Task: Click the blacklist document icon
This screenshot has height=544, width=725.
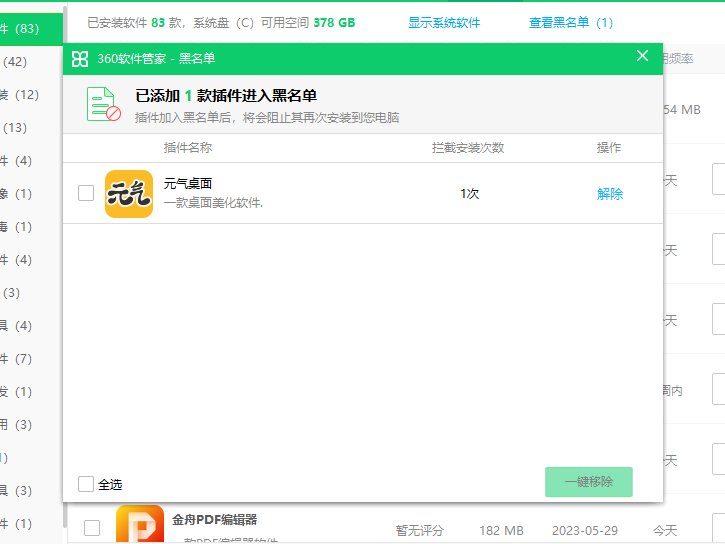Action: pos(104,104)
